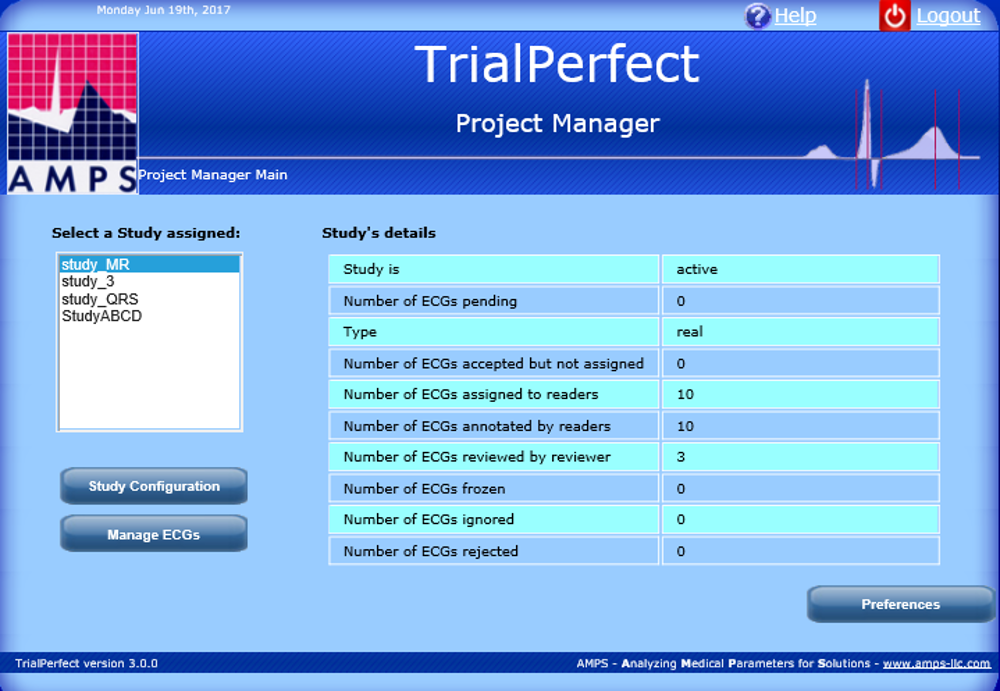Screen dimensions: 1000x691
Task: Click the "Study's details" heading
Action: [379, 233]
